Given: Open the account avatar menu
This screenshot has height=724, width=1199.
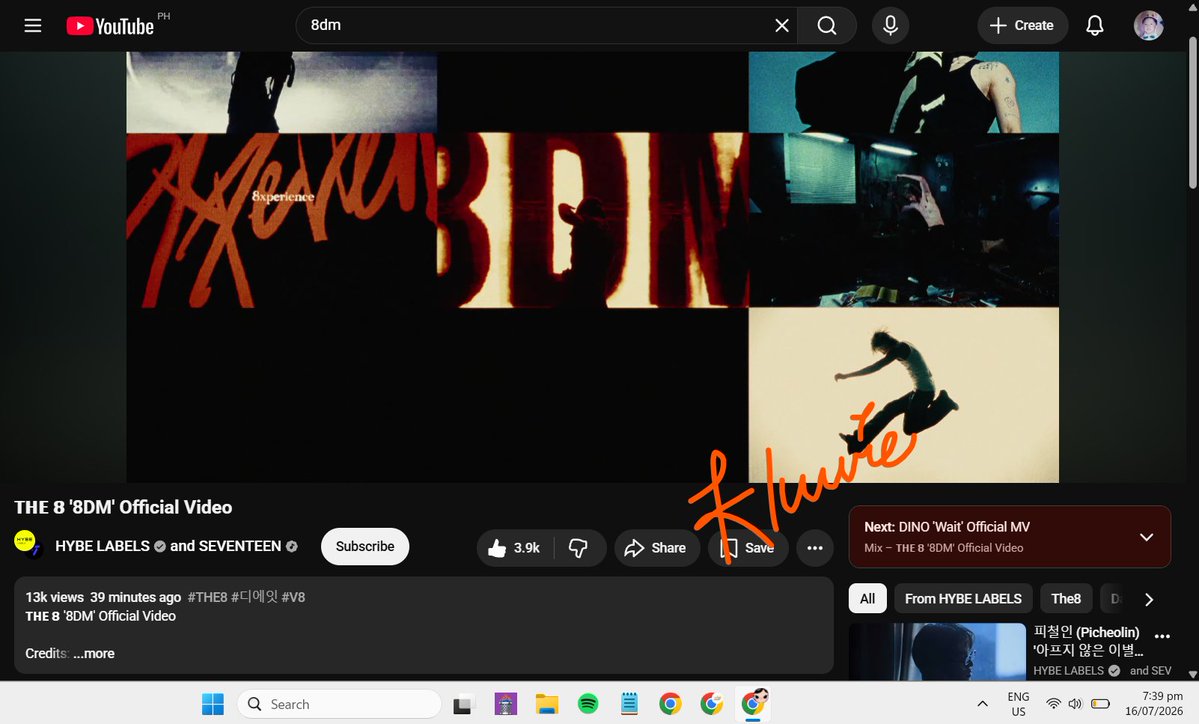Looking at the screenshot, I should coord(1148,25).
